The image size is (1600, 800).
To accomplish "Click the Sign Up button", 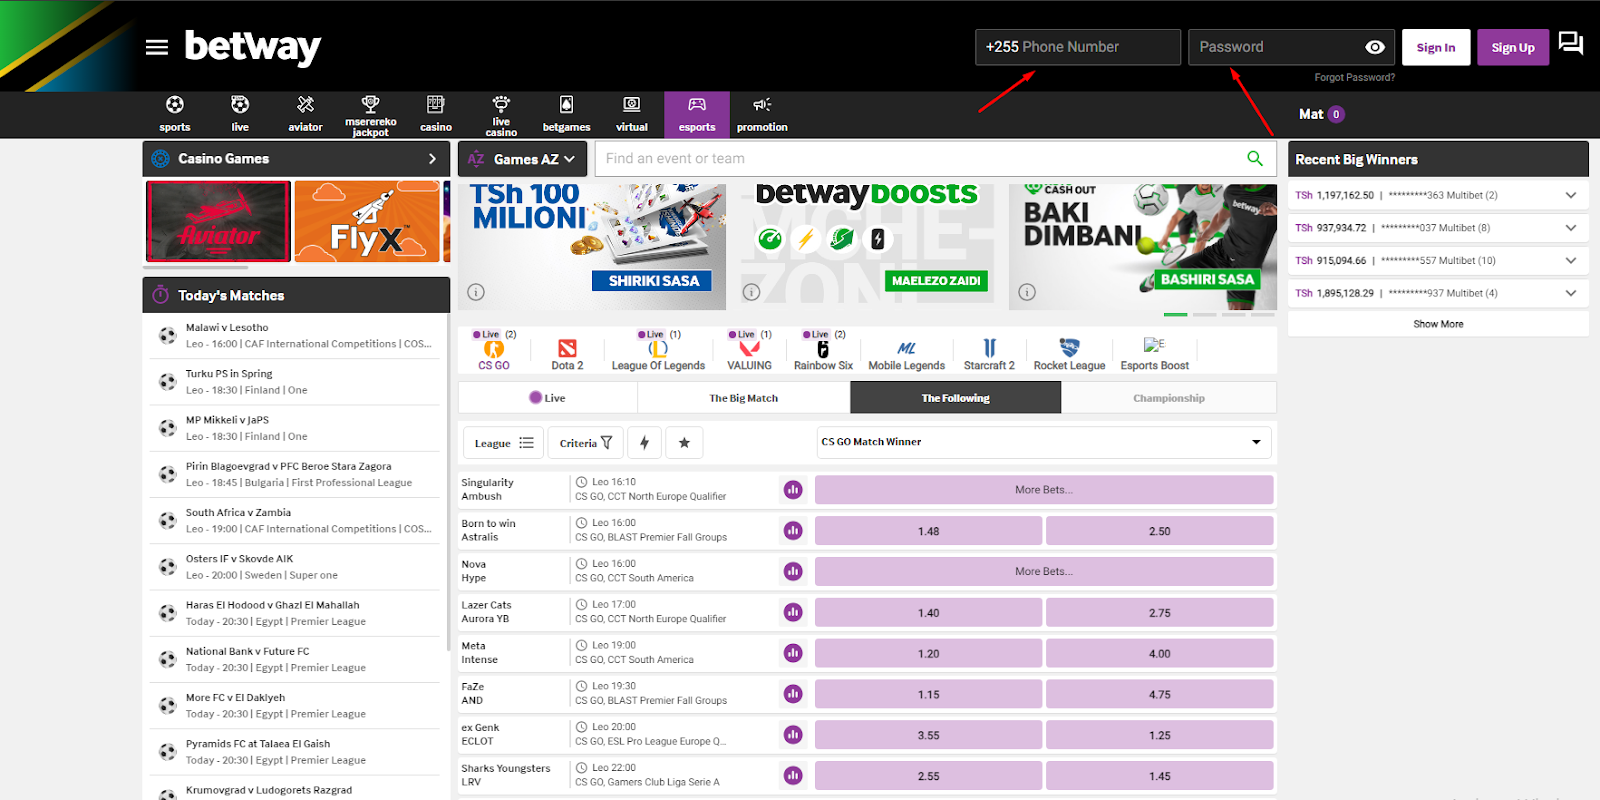I will (1513, 47).
